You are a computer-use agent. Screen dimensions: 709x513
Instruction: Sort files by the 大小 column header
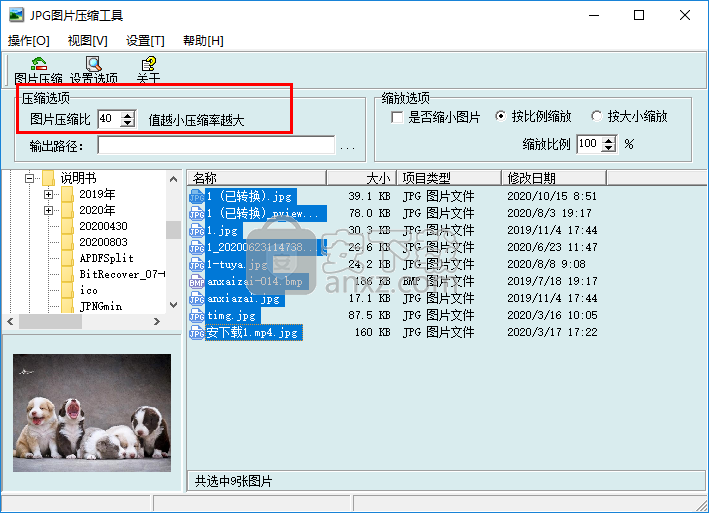coord(361,178)
